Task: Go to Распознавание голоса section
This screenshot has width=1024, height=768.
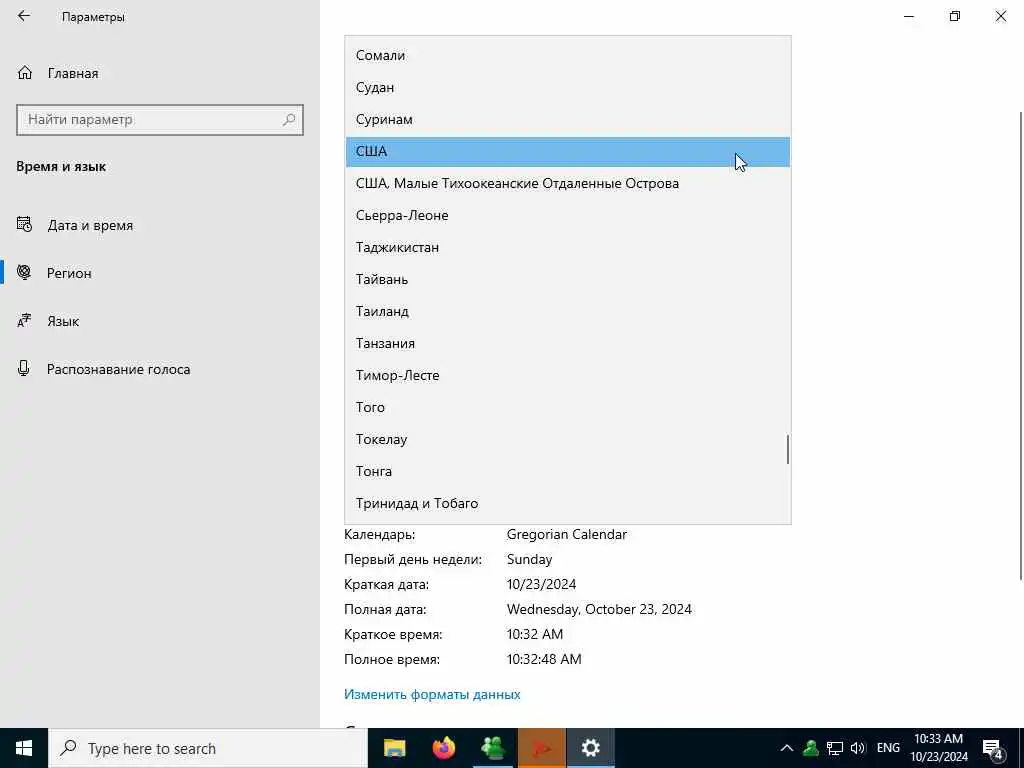Action: [x=160, y=368]
